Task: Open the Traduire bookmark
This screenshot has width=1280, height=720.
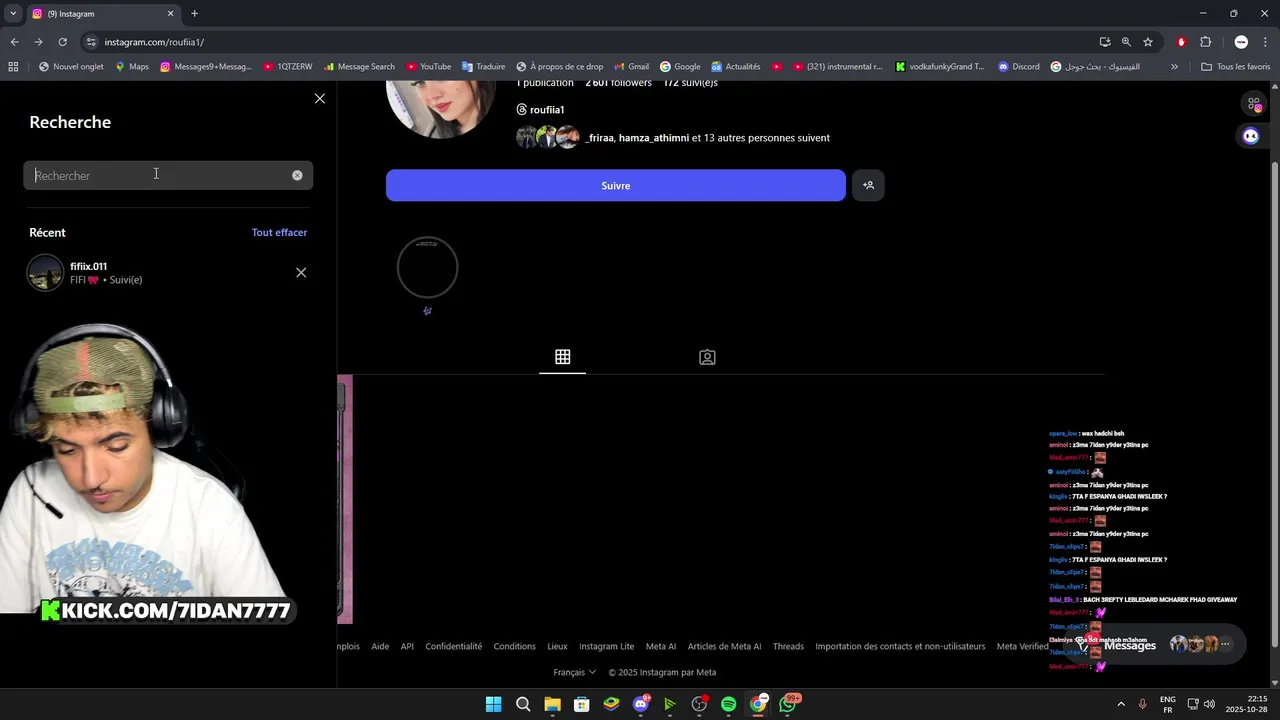Action: point(483,67)
